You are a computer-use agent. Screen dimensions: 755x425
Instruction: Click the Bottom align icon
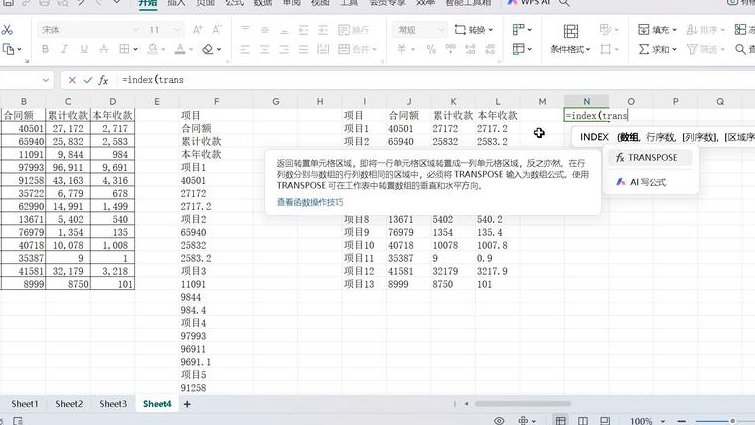tap(284, 30)
